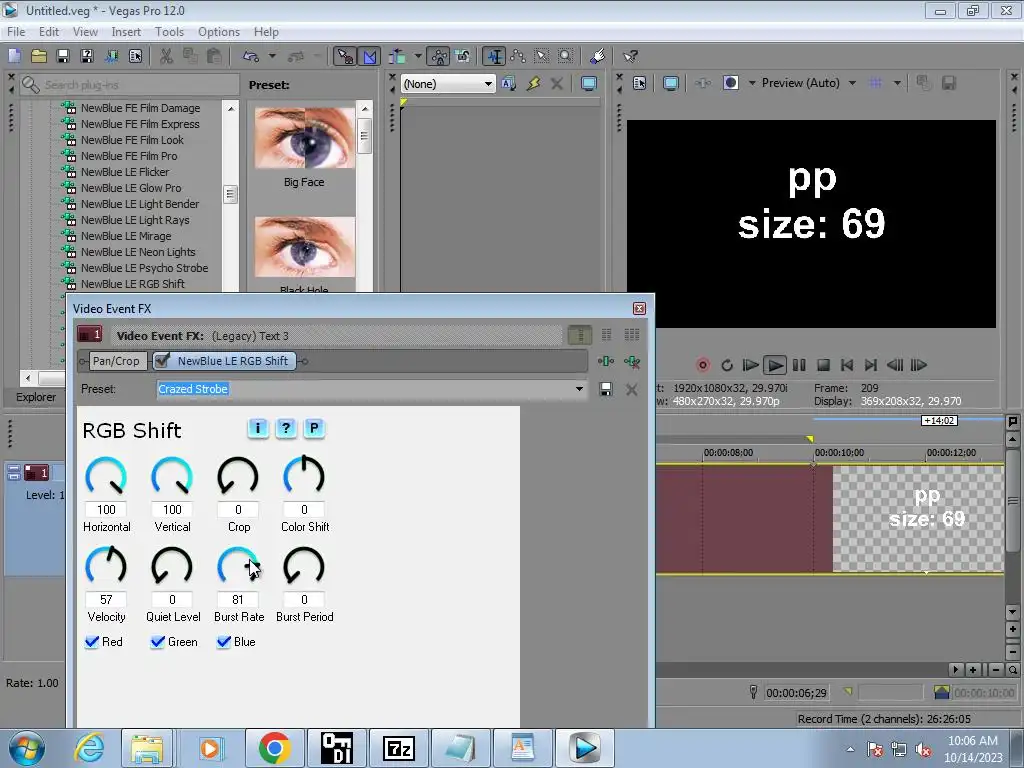The width and height of the screenshot is (1024, 768).
Task: Uncheck the Blue channel checkbox
Action: click(x=224, y=642)
